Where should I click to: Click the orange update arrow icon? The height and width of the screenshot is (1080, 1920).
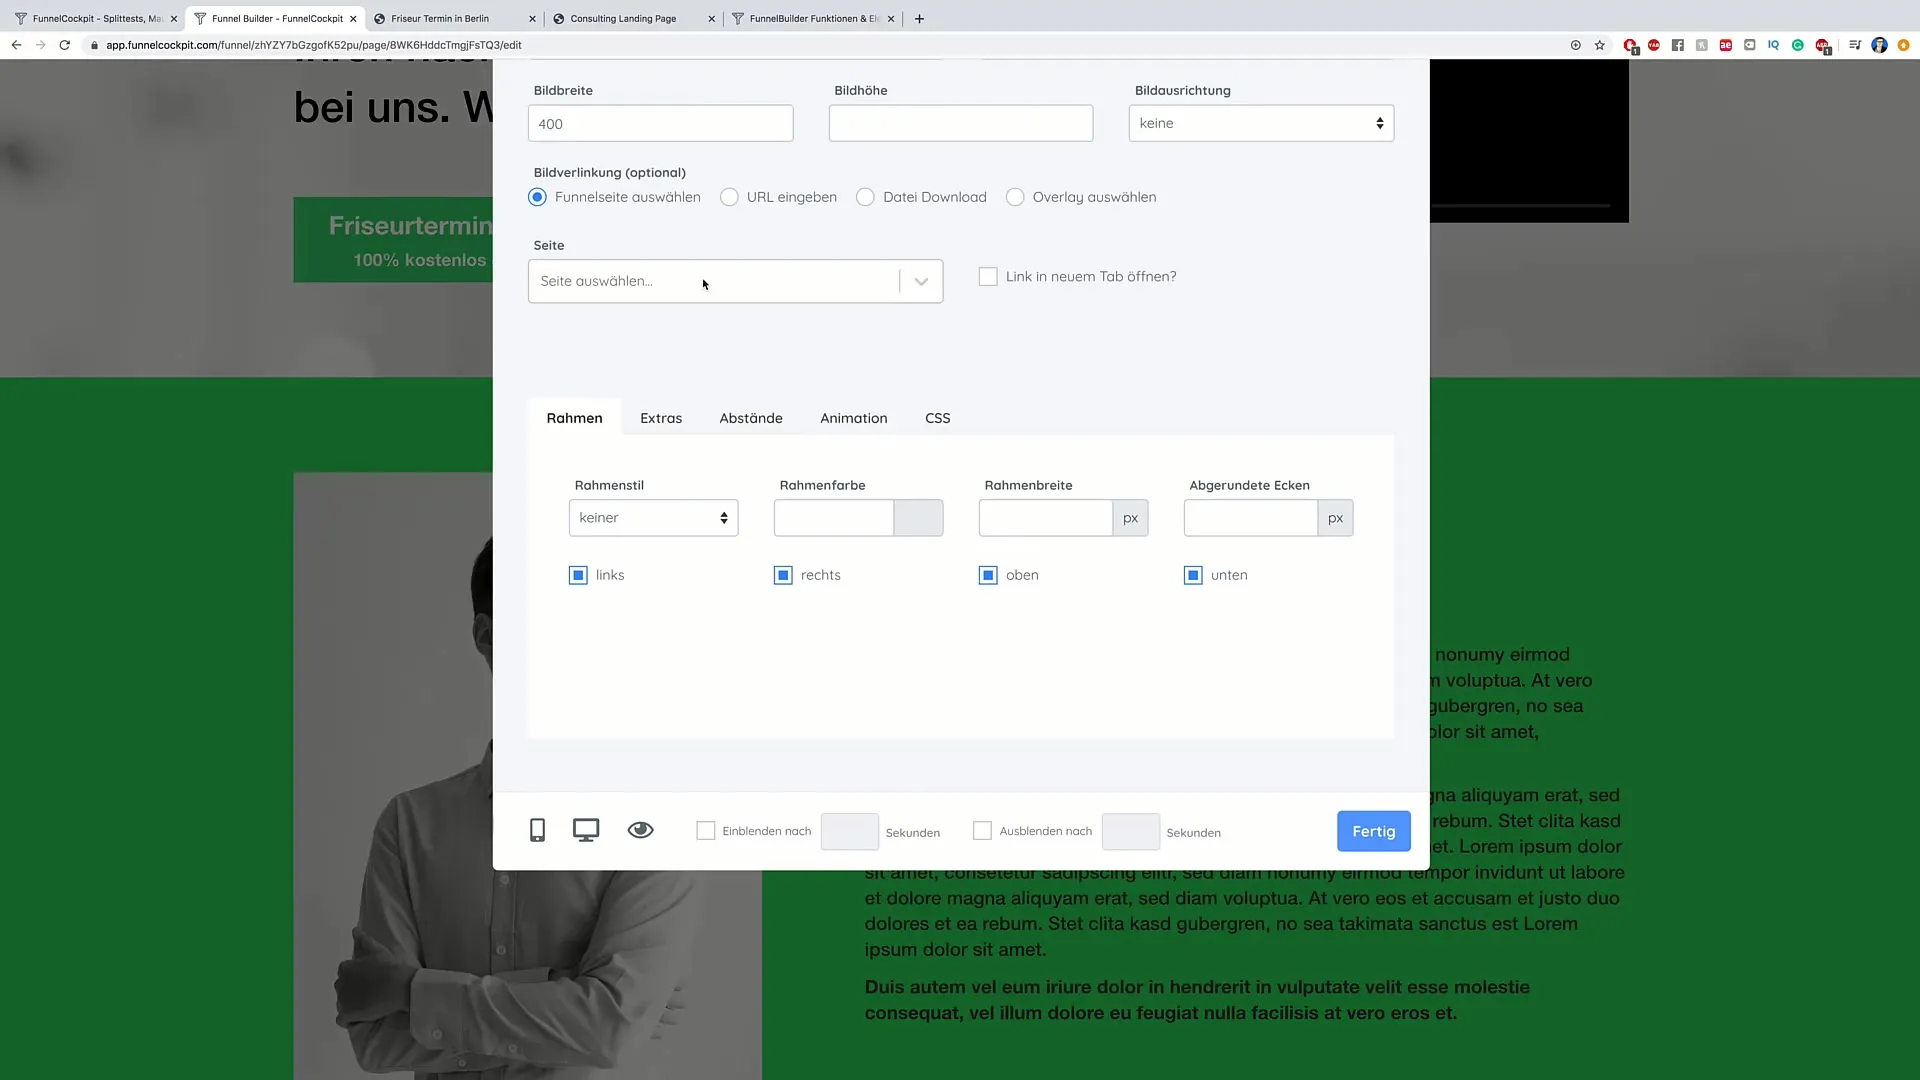1903,45
